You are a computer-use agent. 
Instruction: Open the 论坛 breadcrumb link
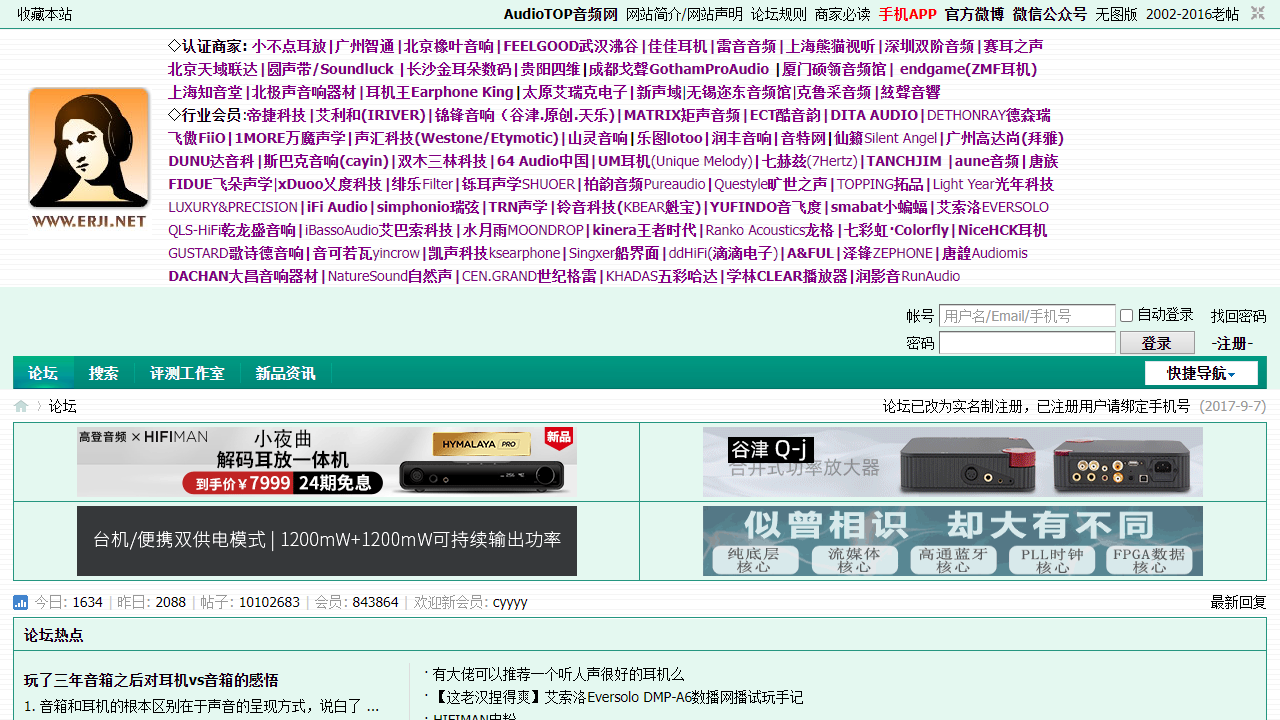[x=63, y=406]
